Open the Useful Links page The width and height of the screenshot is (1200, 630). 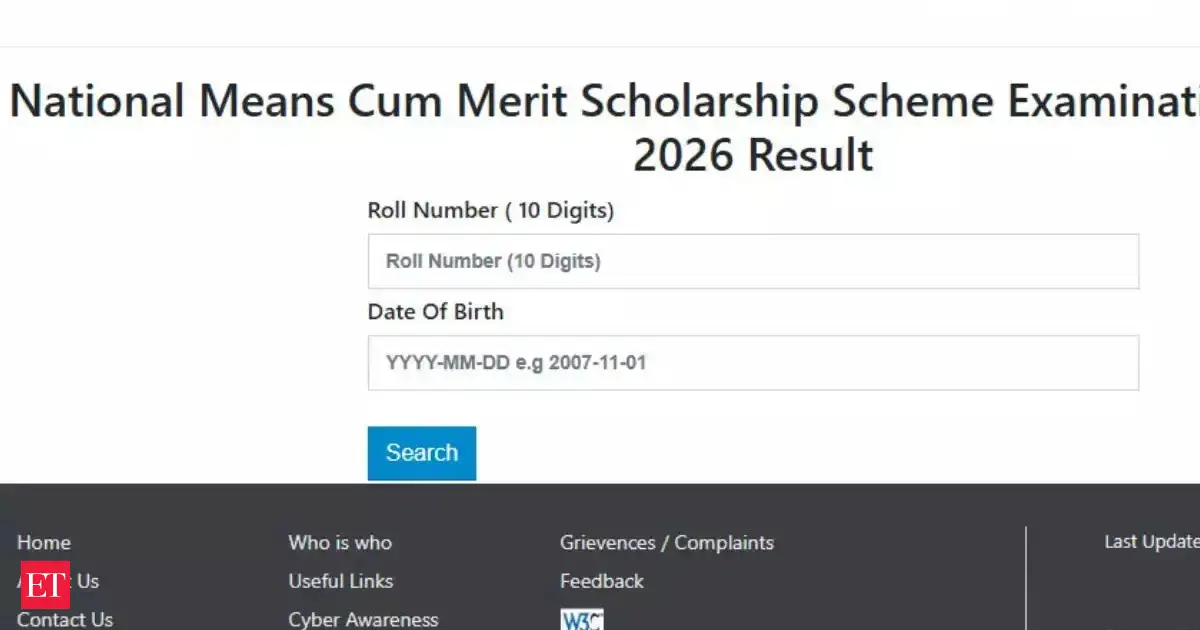click(x=340, y=581)
